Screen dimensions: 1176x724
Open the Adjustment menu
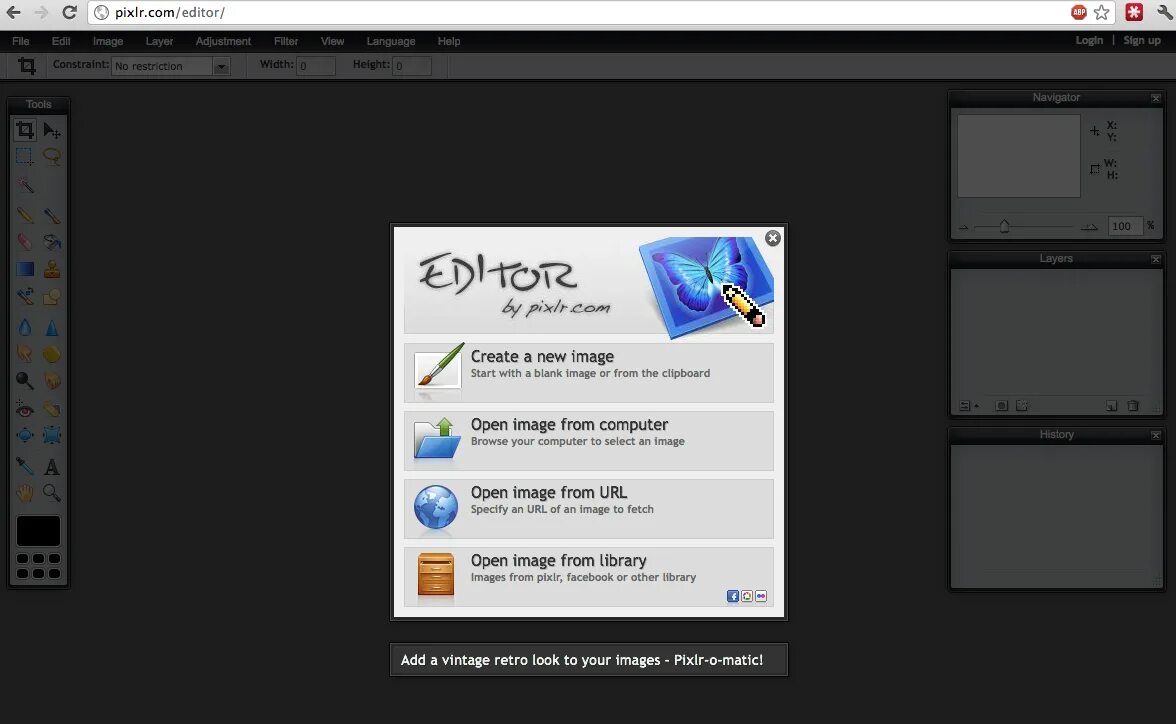tap(224, 41)
